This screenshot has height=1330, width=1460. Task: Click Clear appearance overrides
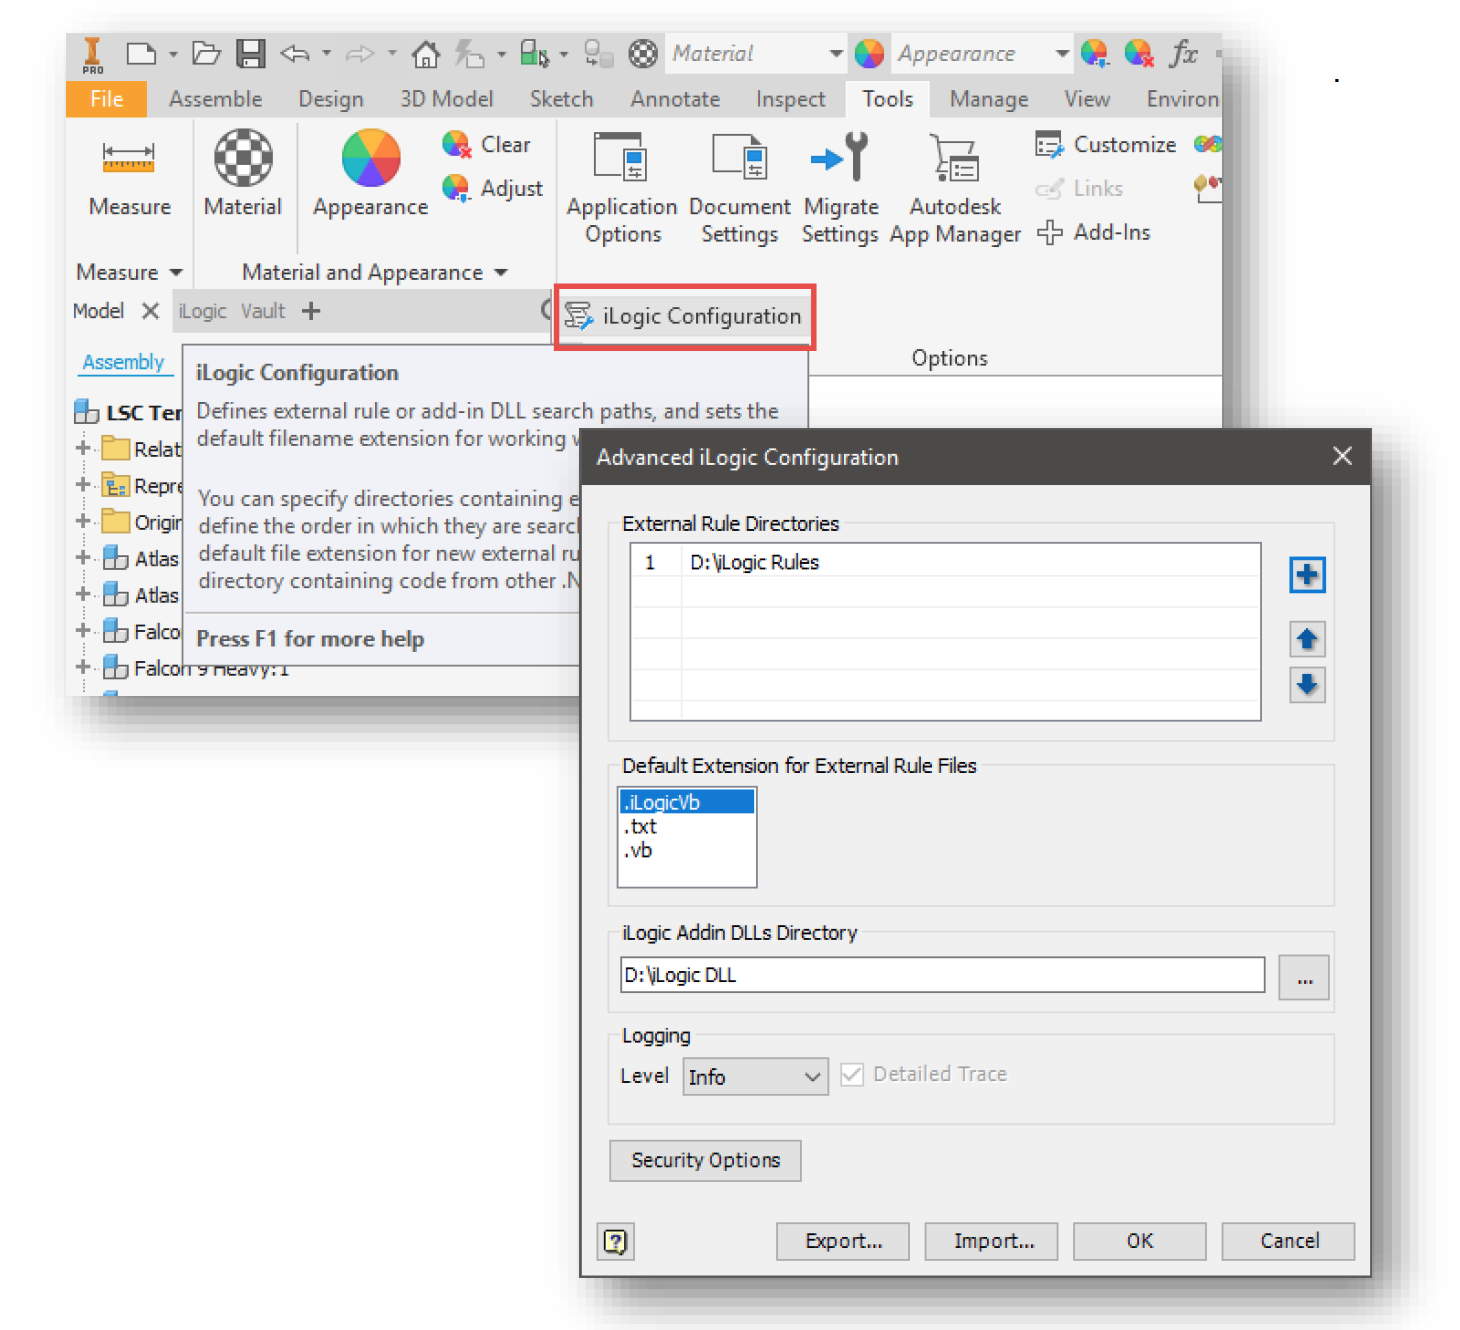486,144
